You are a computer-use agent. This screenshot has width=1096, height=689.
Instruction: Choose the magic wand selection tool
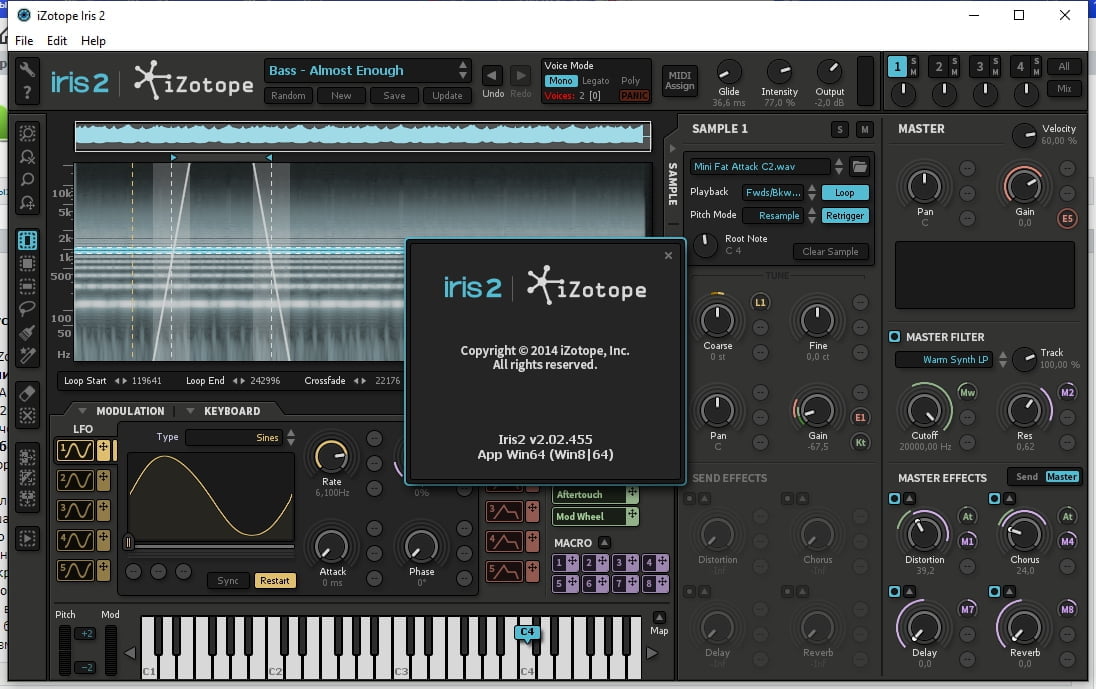click(x=28, y=355)
